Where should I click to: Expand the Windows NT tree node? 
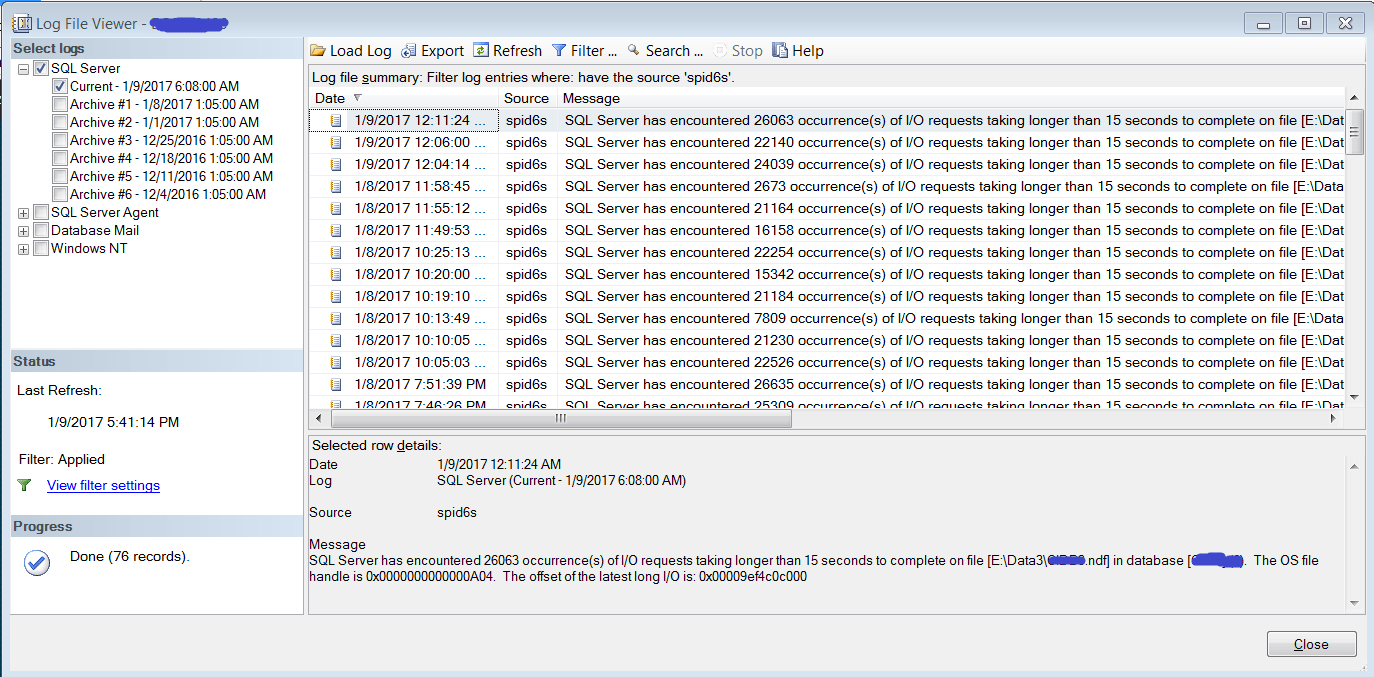(x=23, y=249)
